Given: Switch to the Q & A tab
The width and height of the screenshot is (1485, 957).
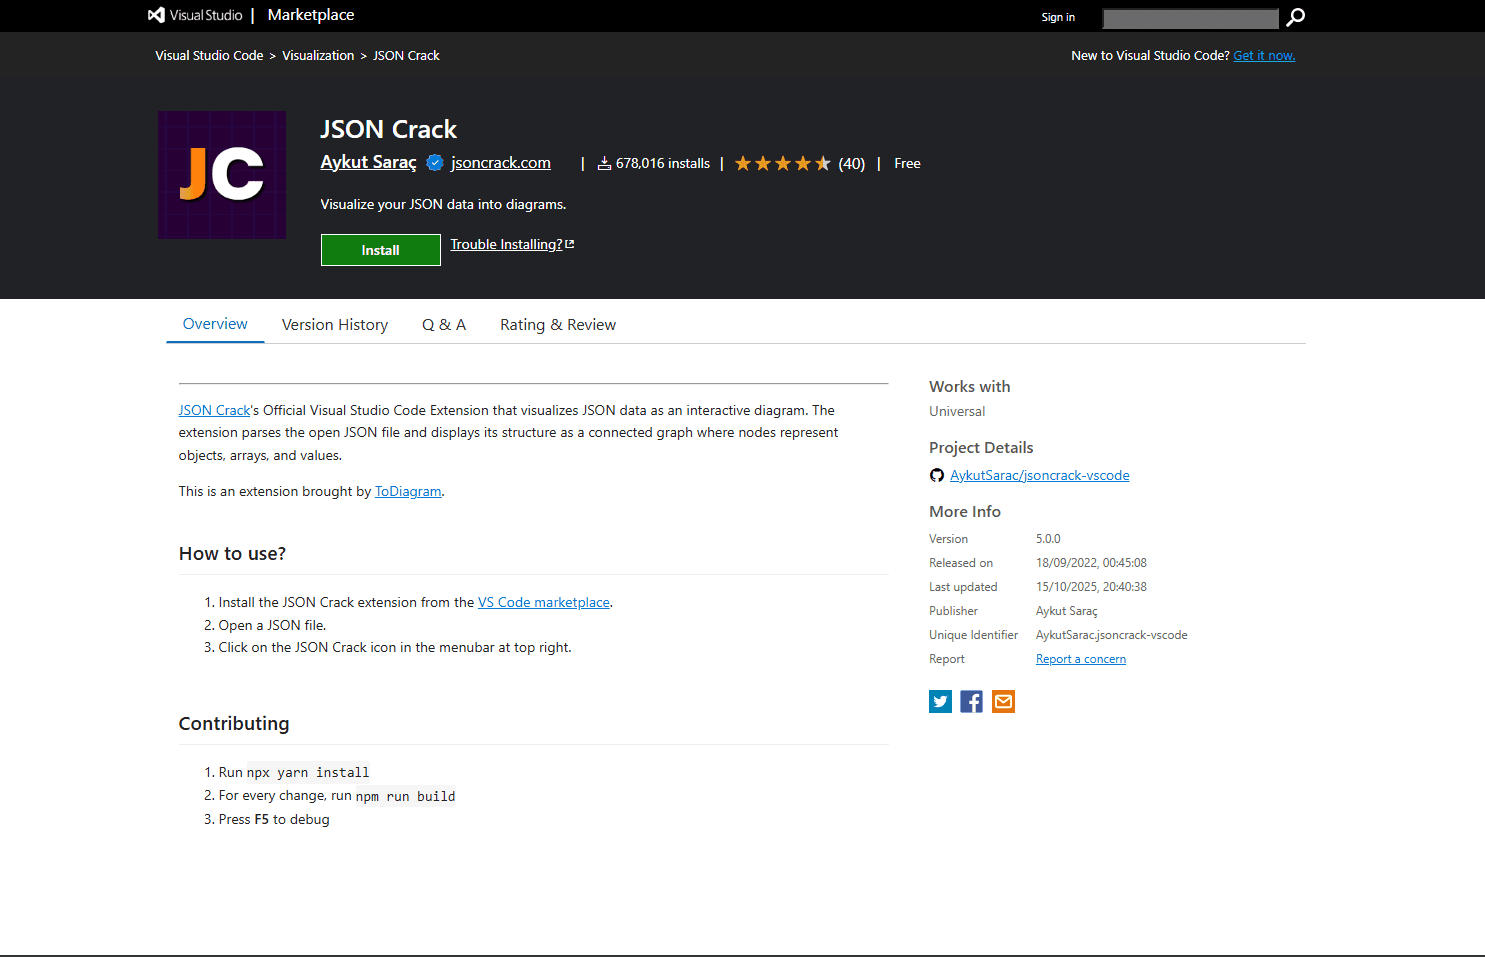Looking at the screenshot, I should [x=444, y=324].
